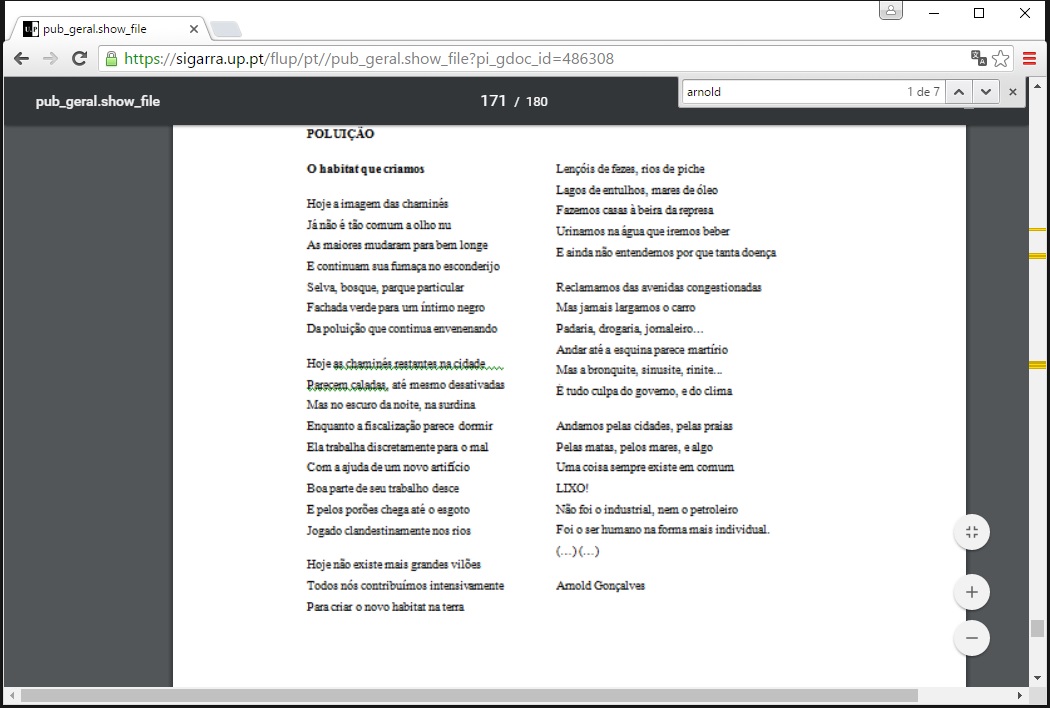The height and width of the screenshot is (708, 1050).
Task: Jump to next 'arnold' search match
Action: click(x=986, y=92)
